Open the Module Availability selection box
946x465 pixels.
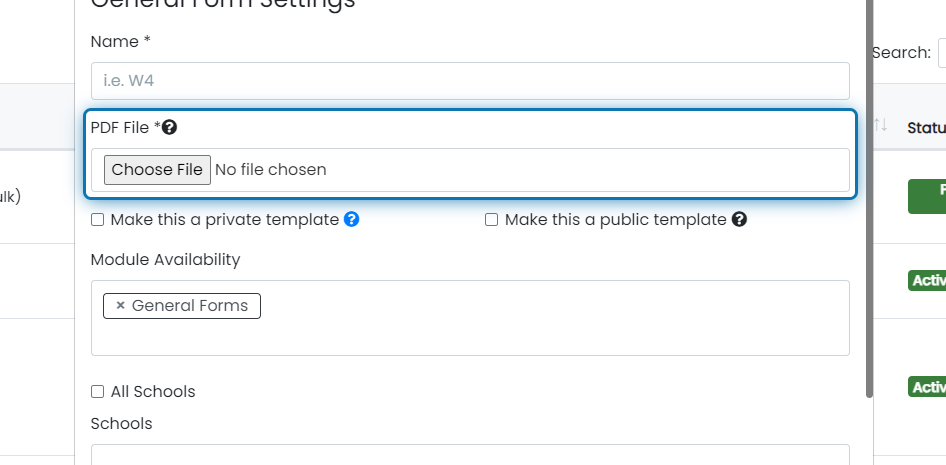pyautogui.click(x=470, y=318)
